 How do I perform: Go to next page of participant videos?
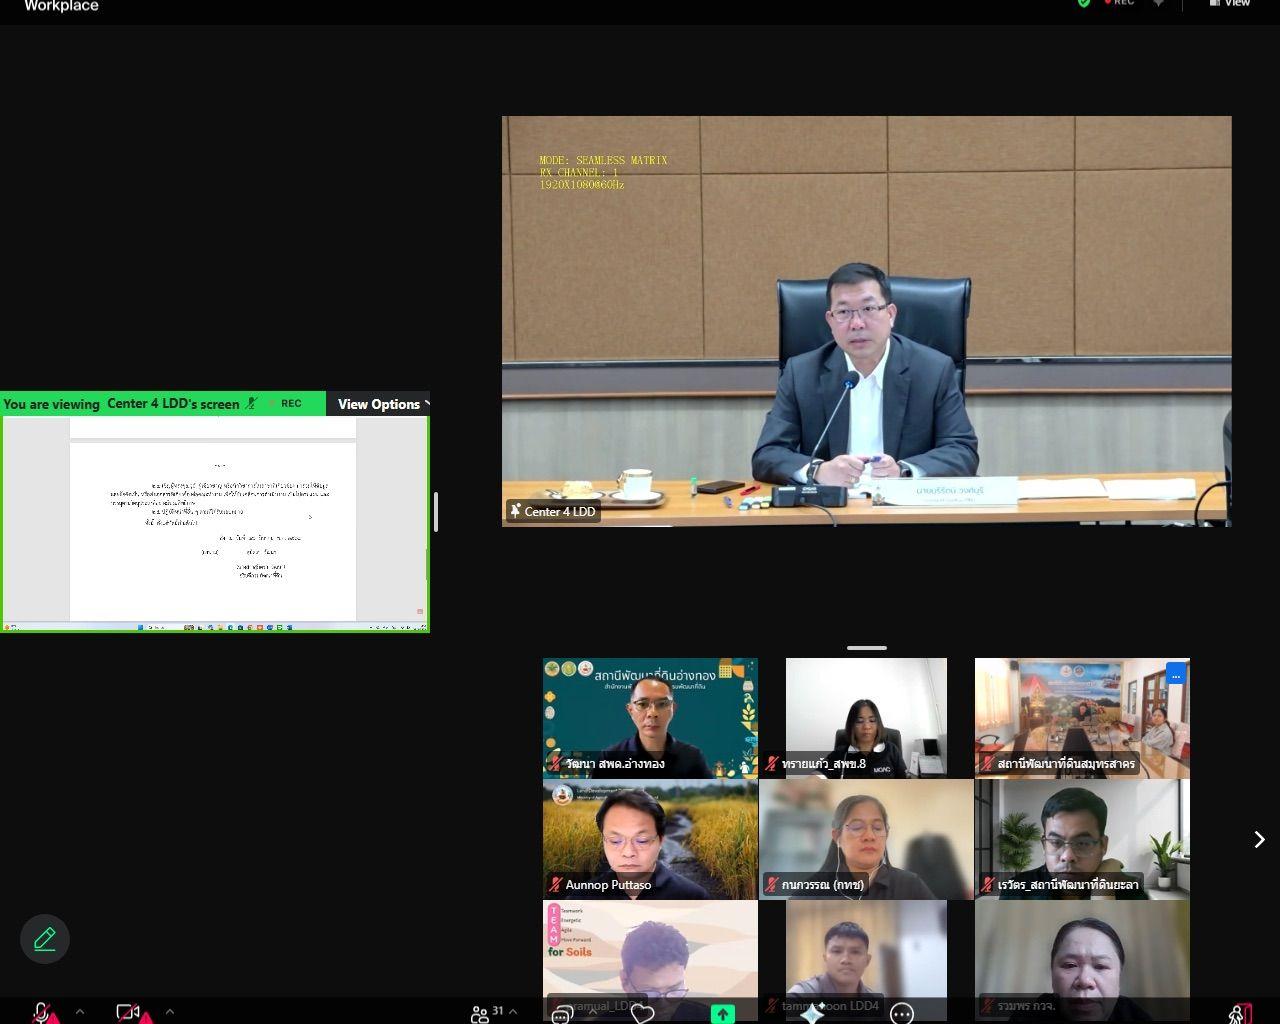[1259, 839]
